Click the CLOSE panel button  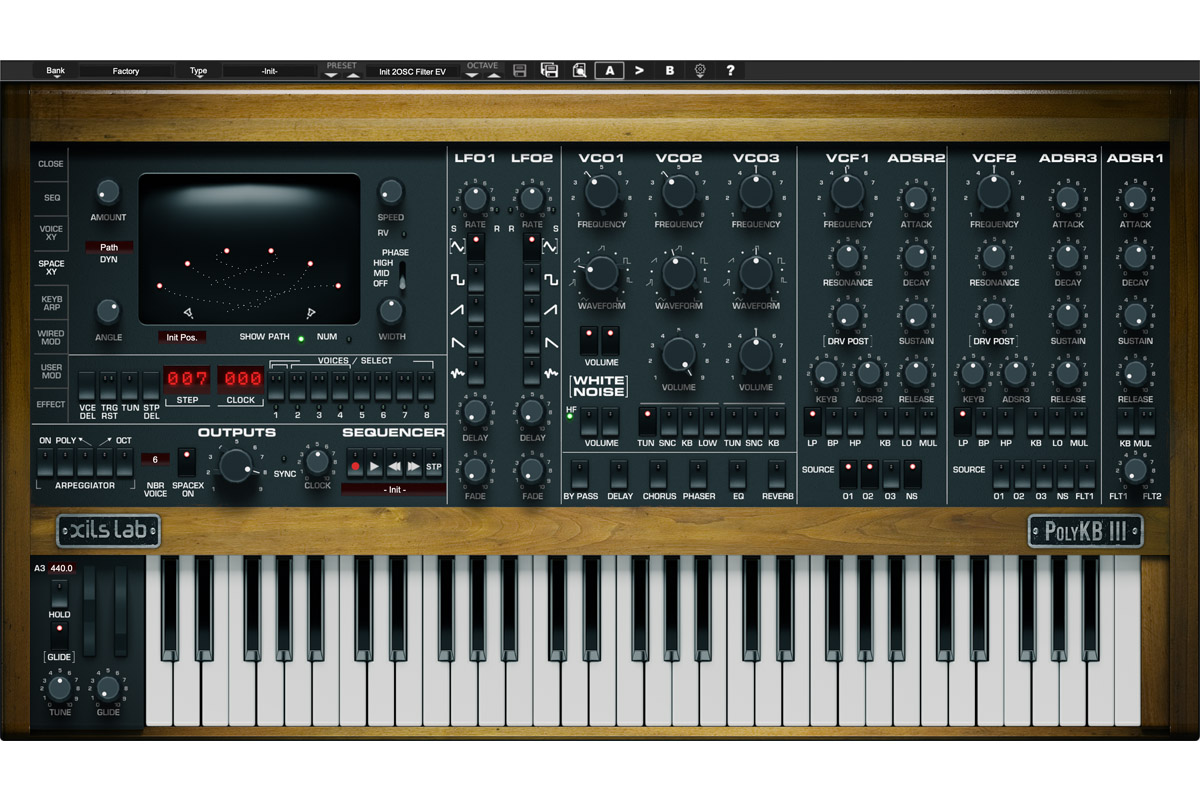coord(51,163)
